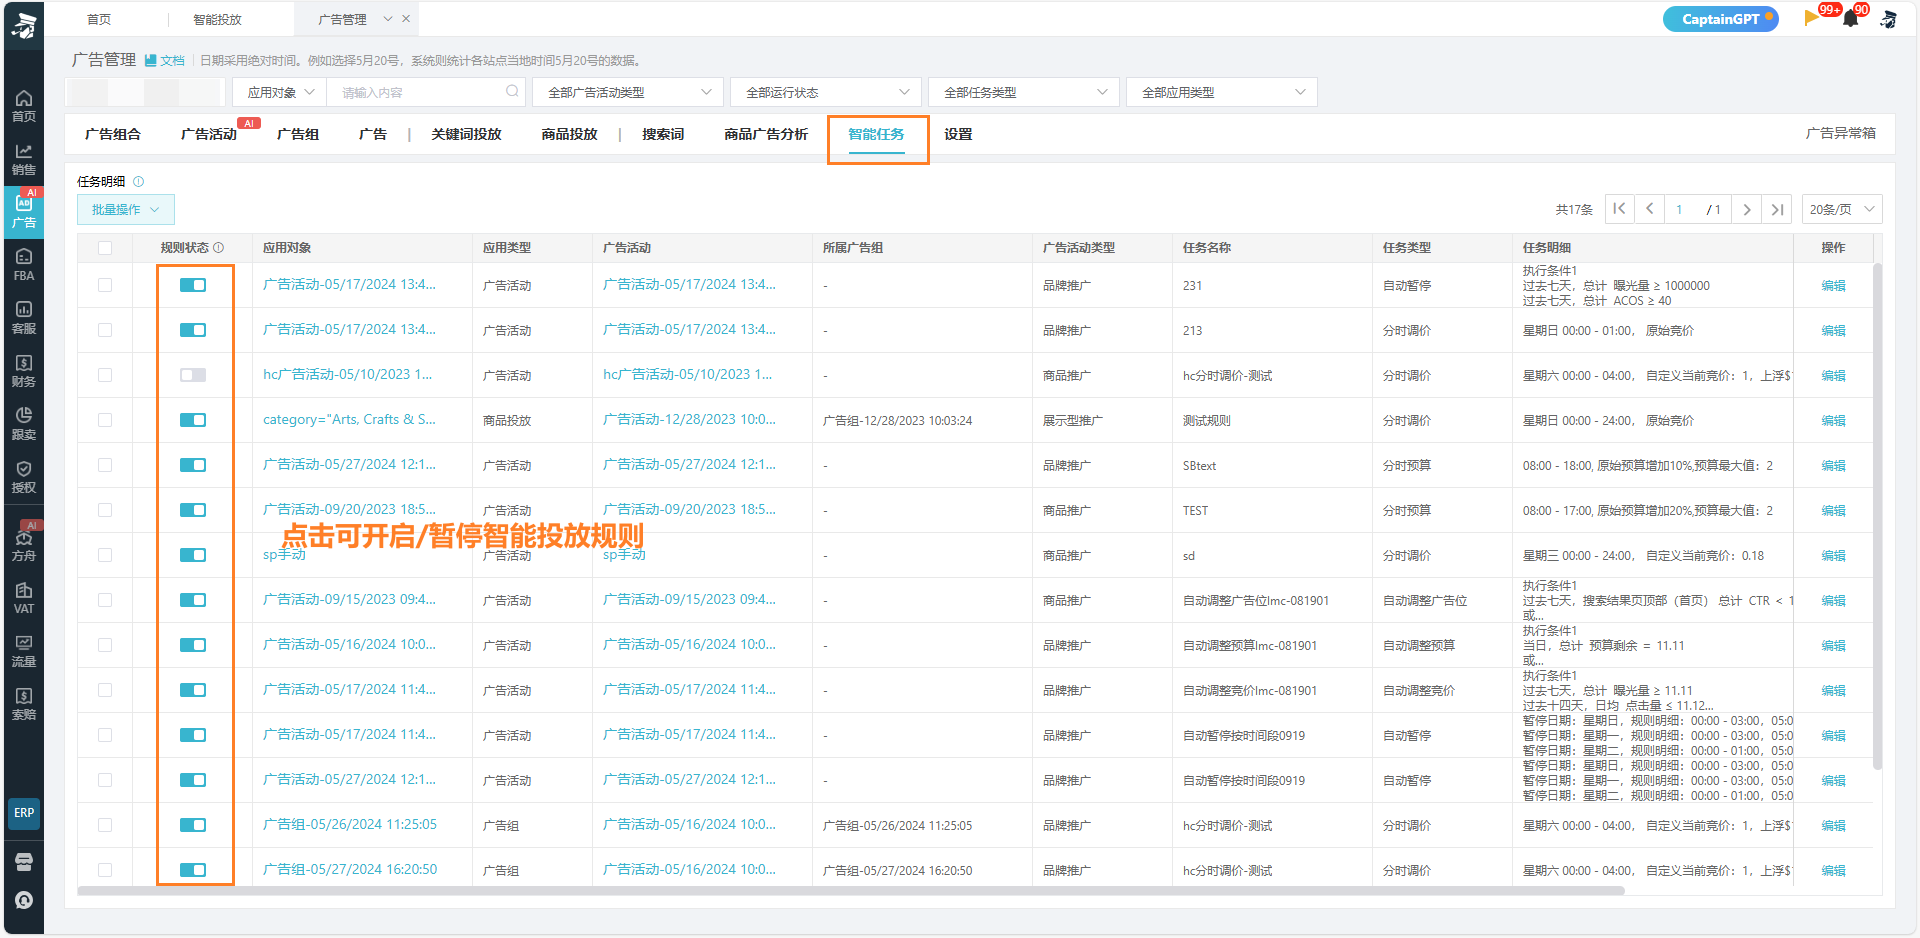Click 广告异常箱 link
The height and width of the screenshot is (938, 1920).
click(x=1840, y=133)
